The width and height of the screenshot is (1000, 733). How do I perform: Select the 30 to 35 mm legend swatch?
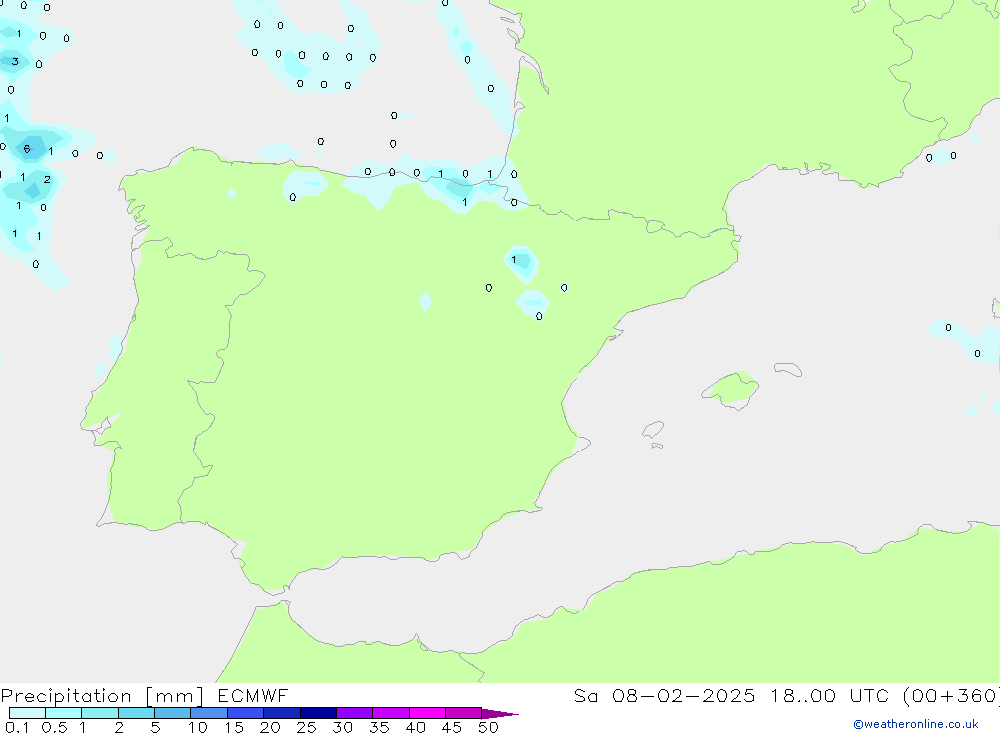pyautogui.click(x=355, y=713)
